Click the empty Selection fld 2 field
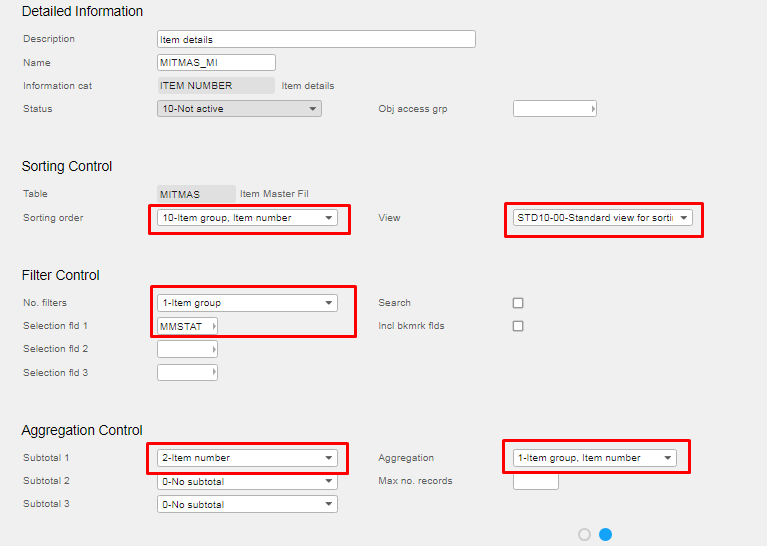Image resolution: width=767 pixels, height=546 pixels. [187, 349]
